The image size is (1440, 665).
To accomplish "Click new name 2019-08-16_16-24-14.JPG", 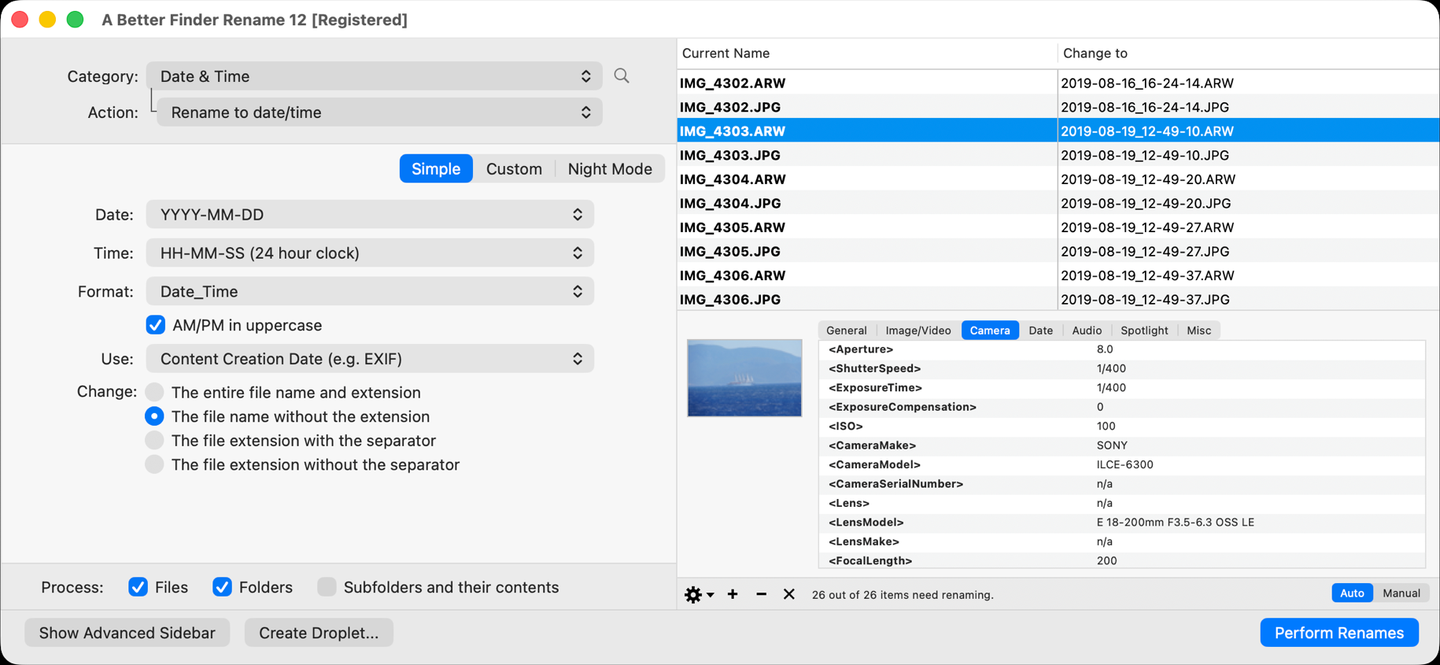I will [1145, 107].
